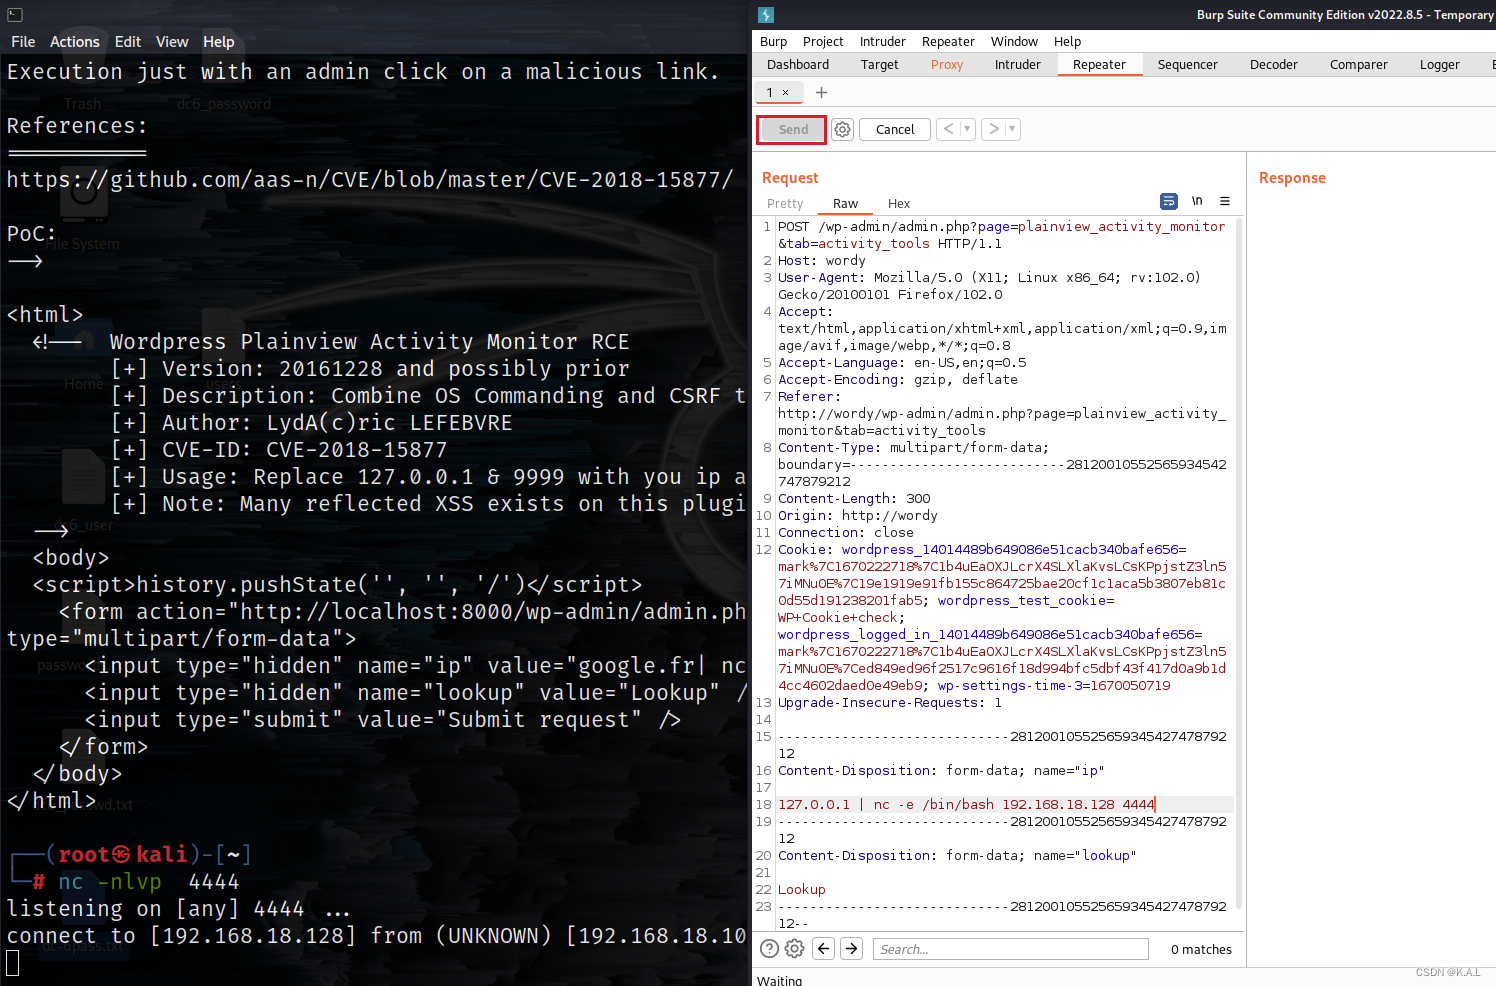The width and height of the screenshot is (1496, 986).
Task: Click the 'Connection: close' header line
Action: [x=846, y=533]
